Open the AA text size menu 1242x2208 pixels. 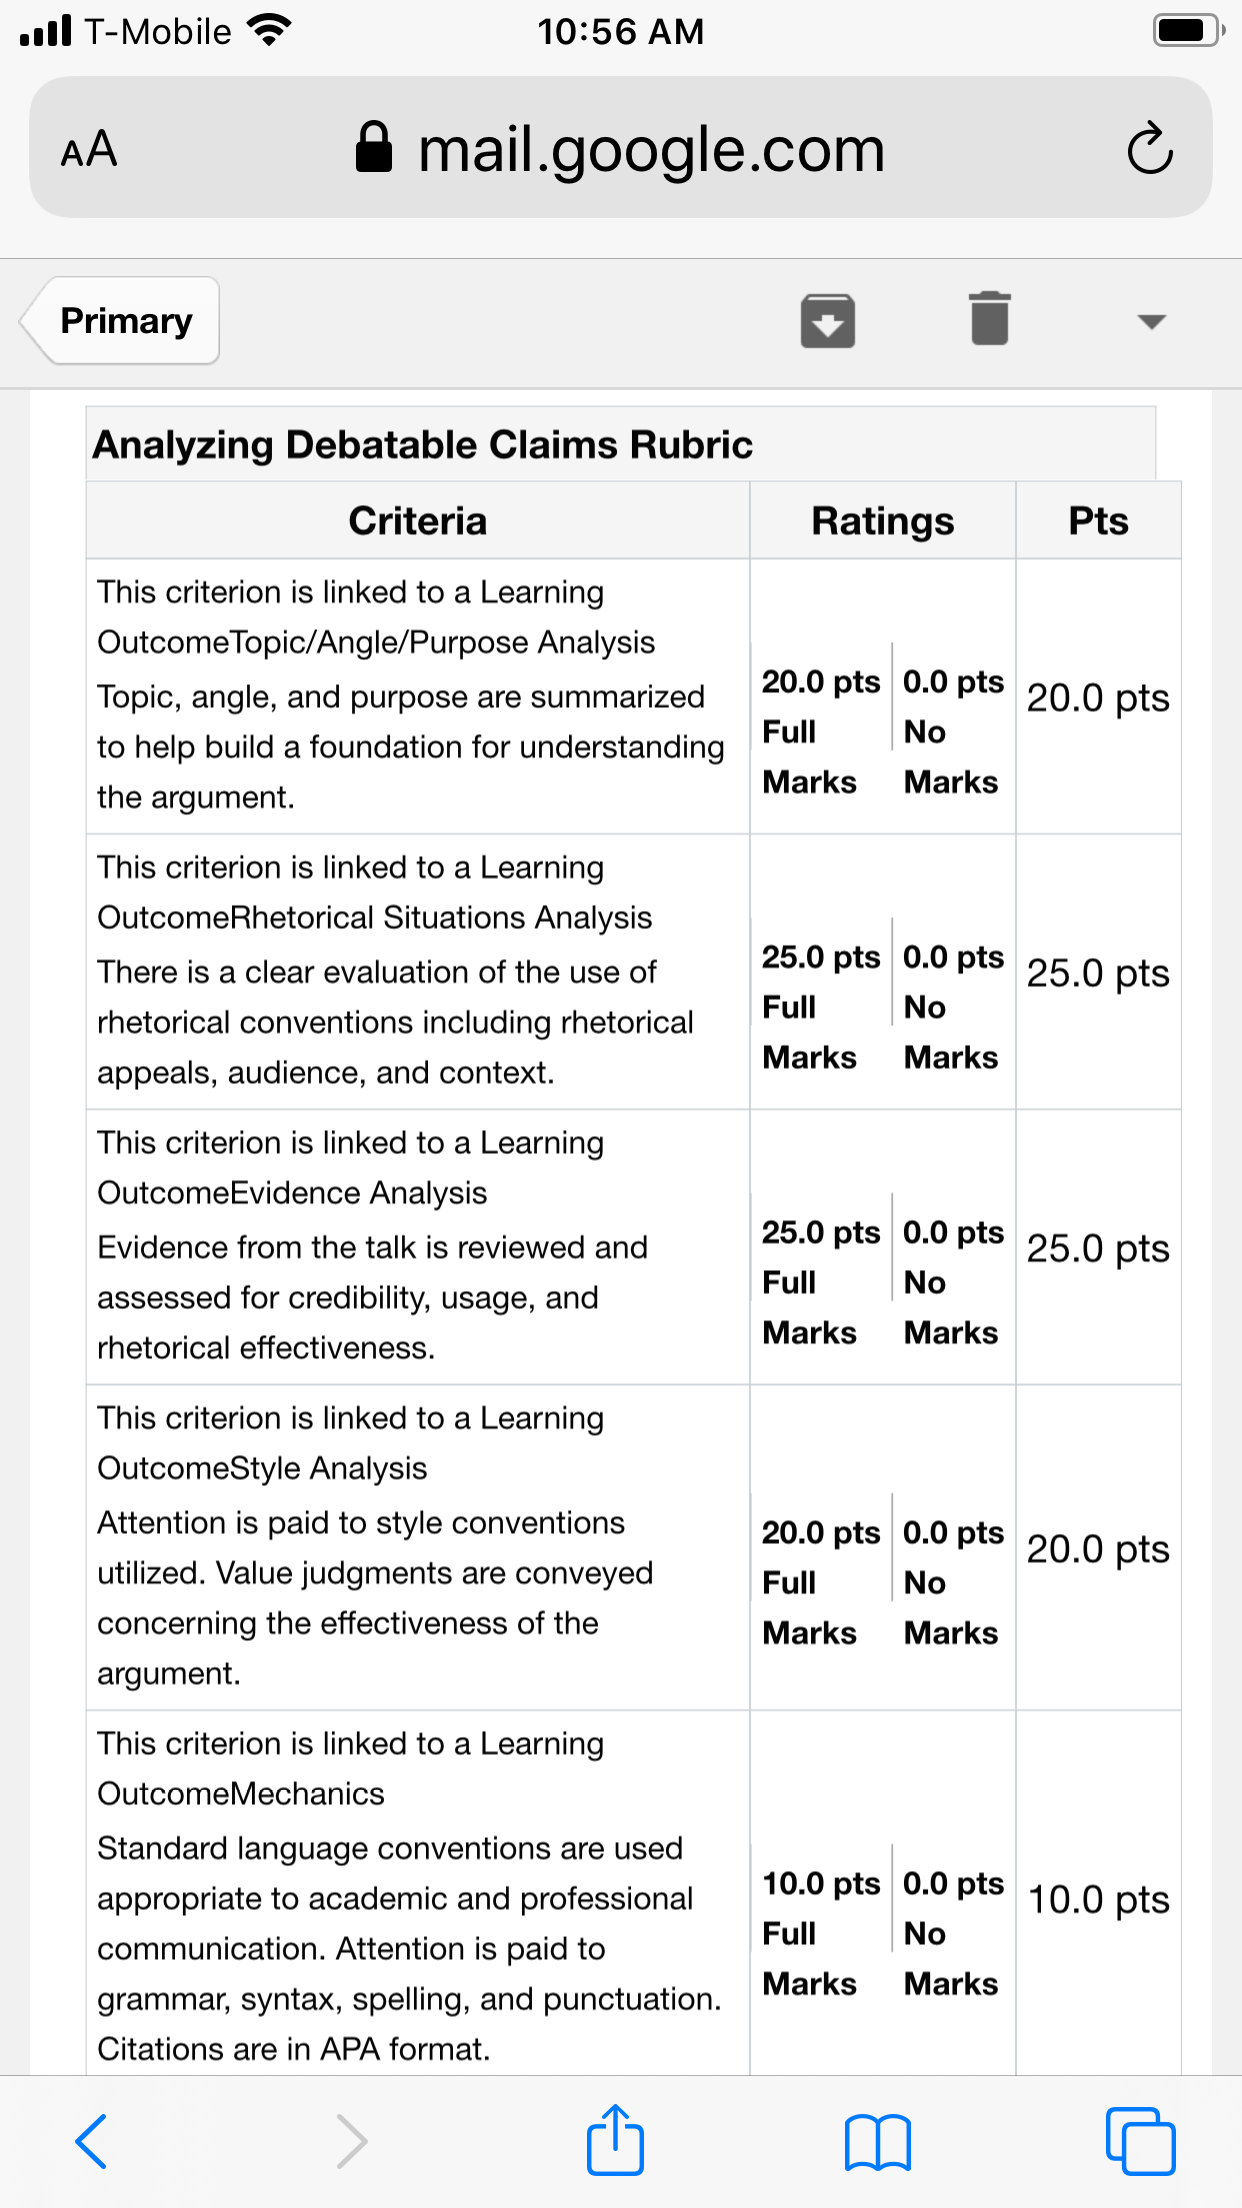point(89,150)
